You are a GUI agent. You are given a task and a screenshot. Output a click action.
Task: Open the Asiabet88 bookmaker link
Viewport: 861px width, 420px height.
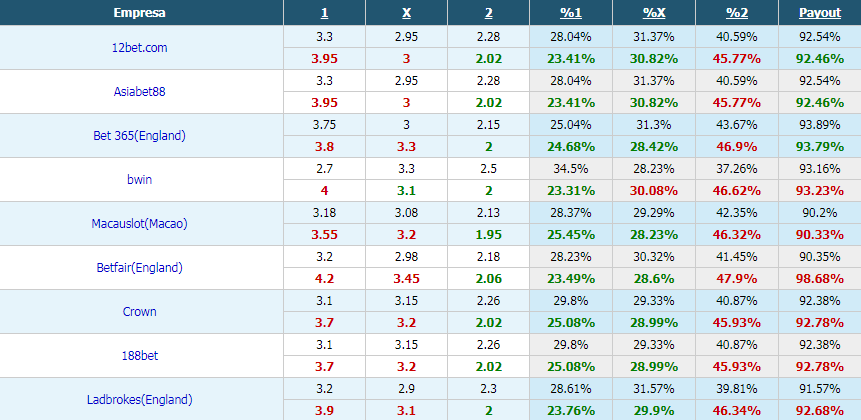click(139, 92)
